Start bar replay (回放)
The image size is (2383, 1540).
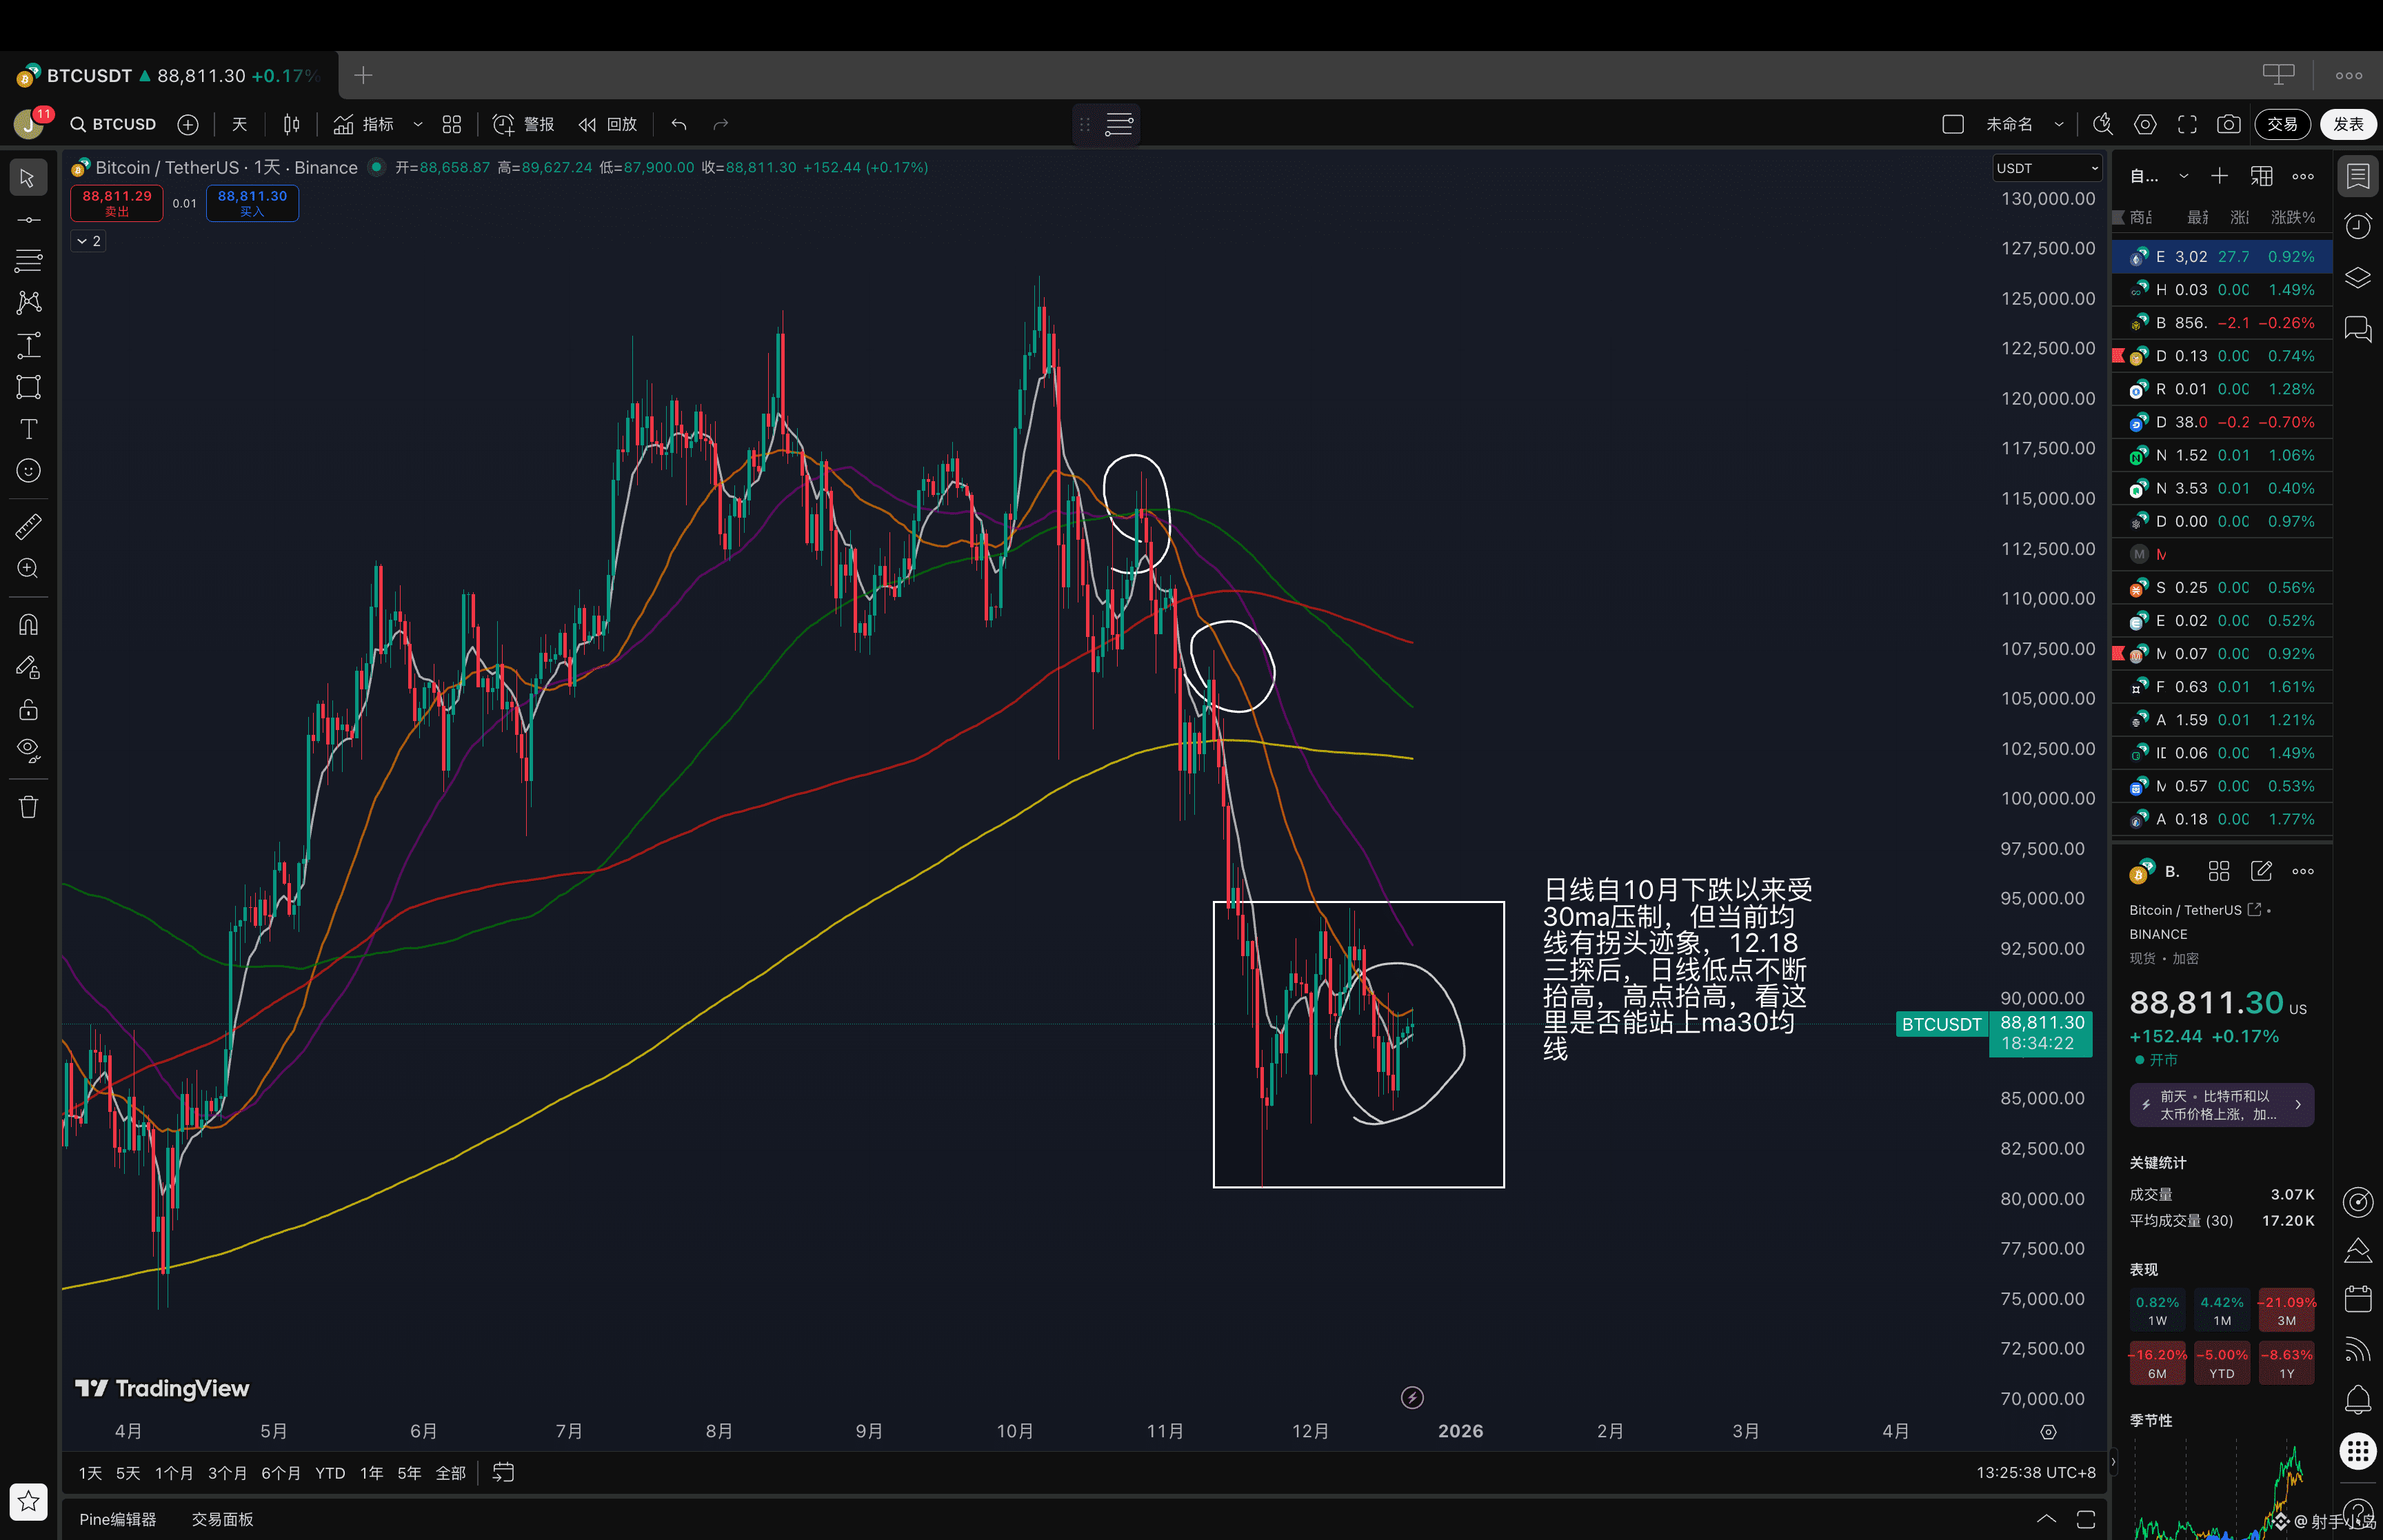tap(608, 124)
